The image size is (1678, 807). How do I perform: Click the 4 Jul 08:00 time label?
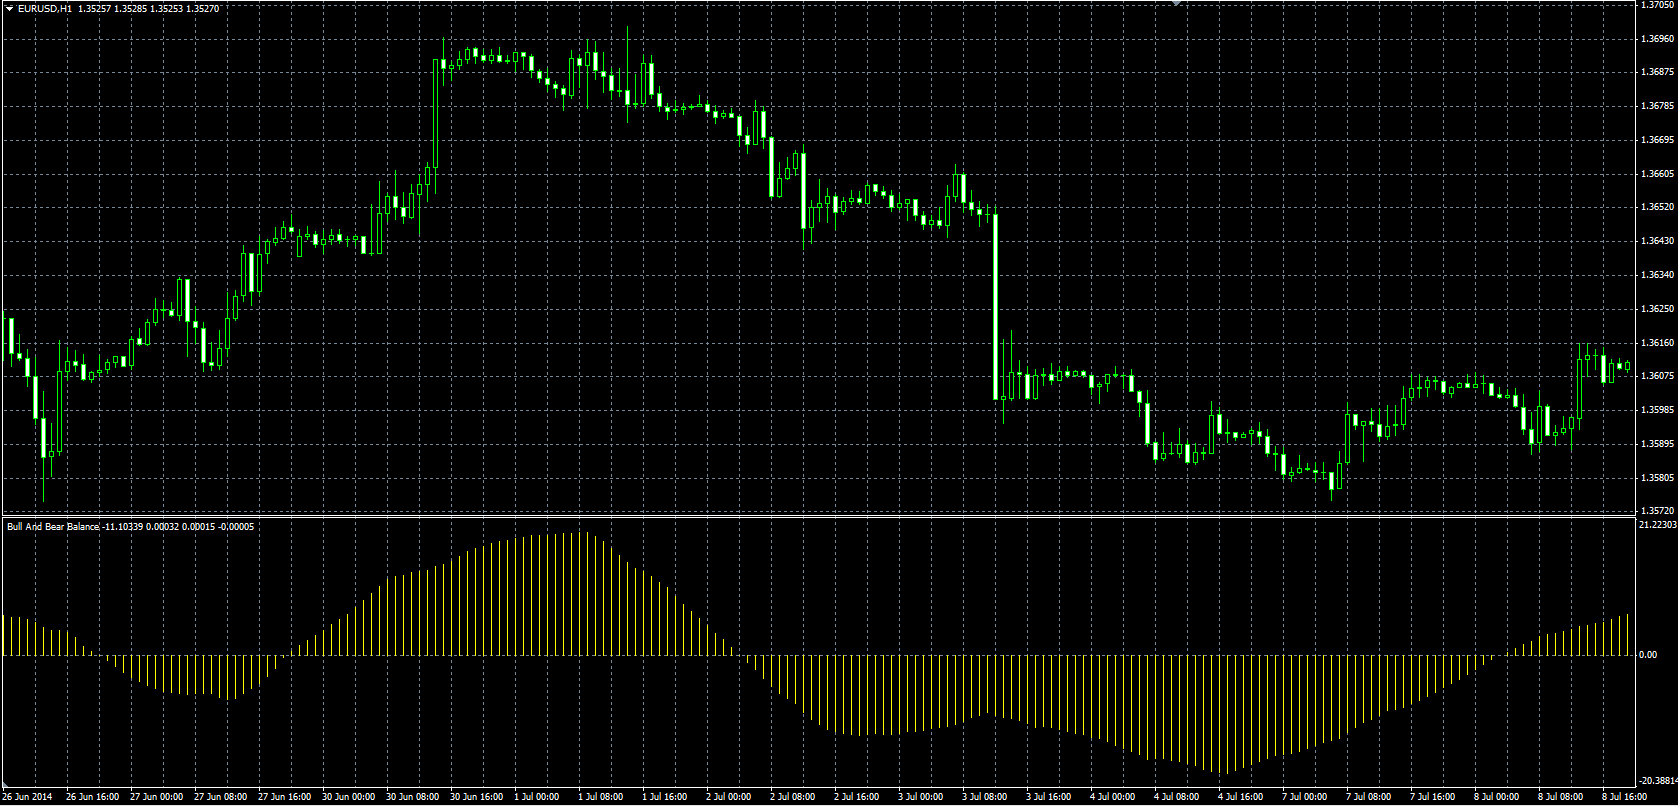[1177, 797]
